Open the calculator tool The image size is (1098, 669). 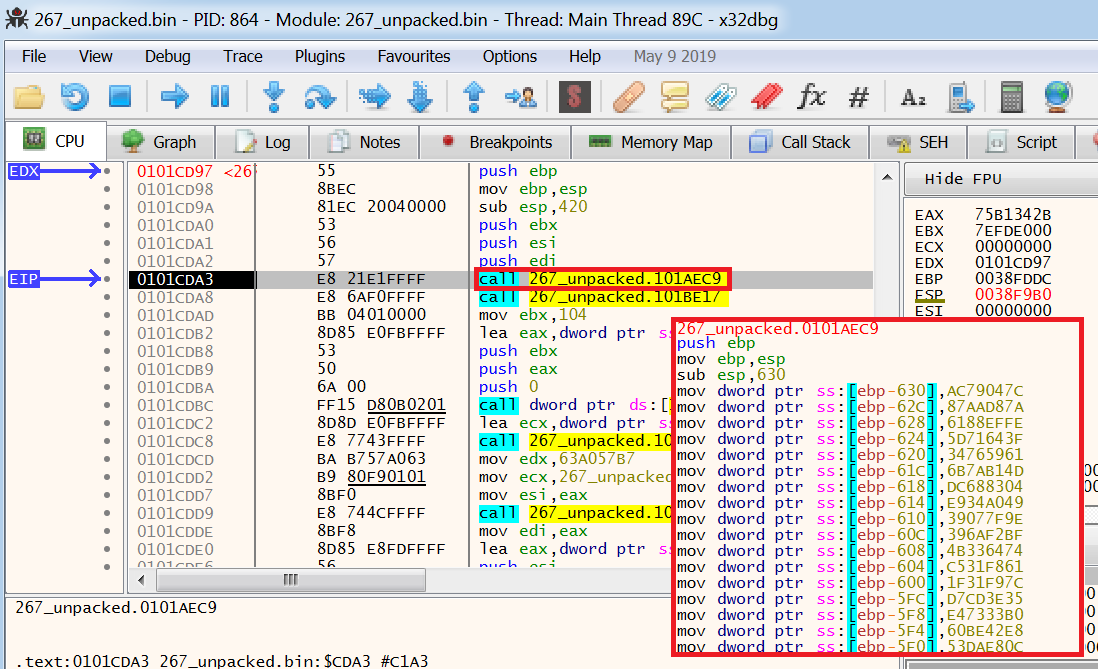click(1011, 97)
